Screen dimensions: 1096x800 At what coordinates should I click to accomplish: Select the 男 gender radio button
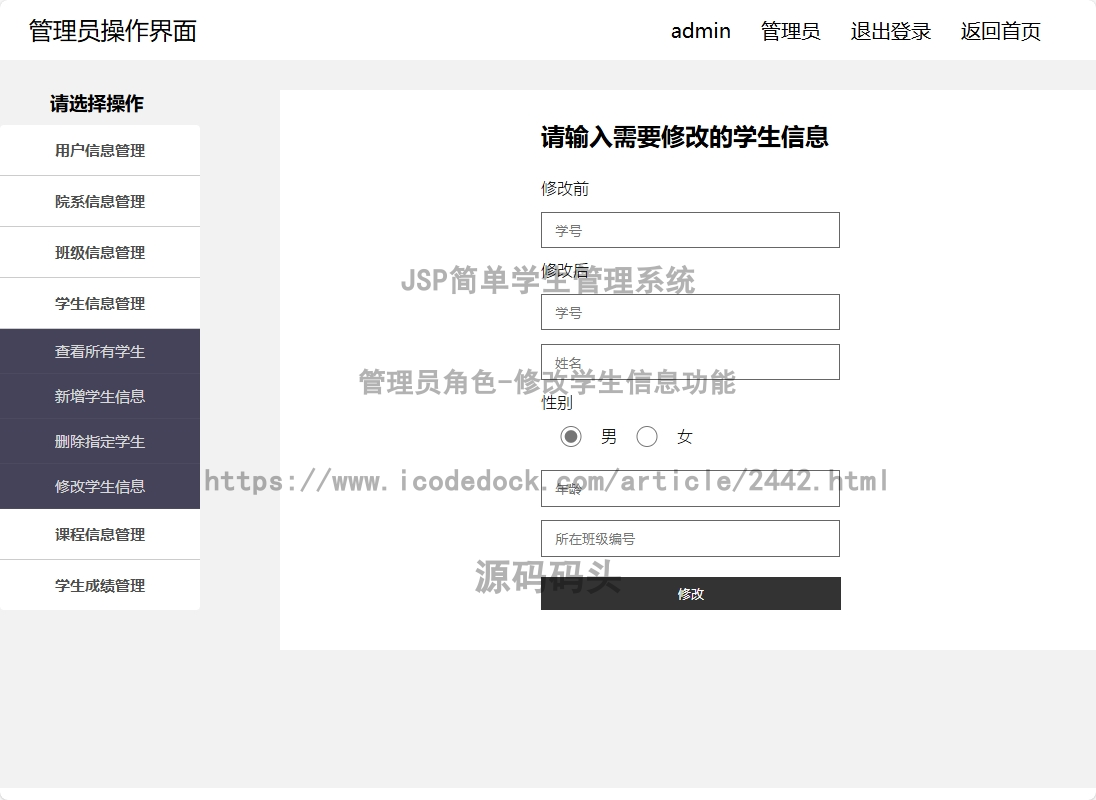coord(570,437)
